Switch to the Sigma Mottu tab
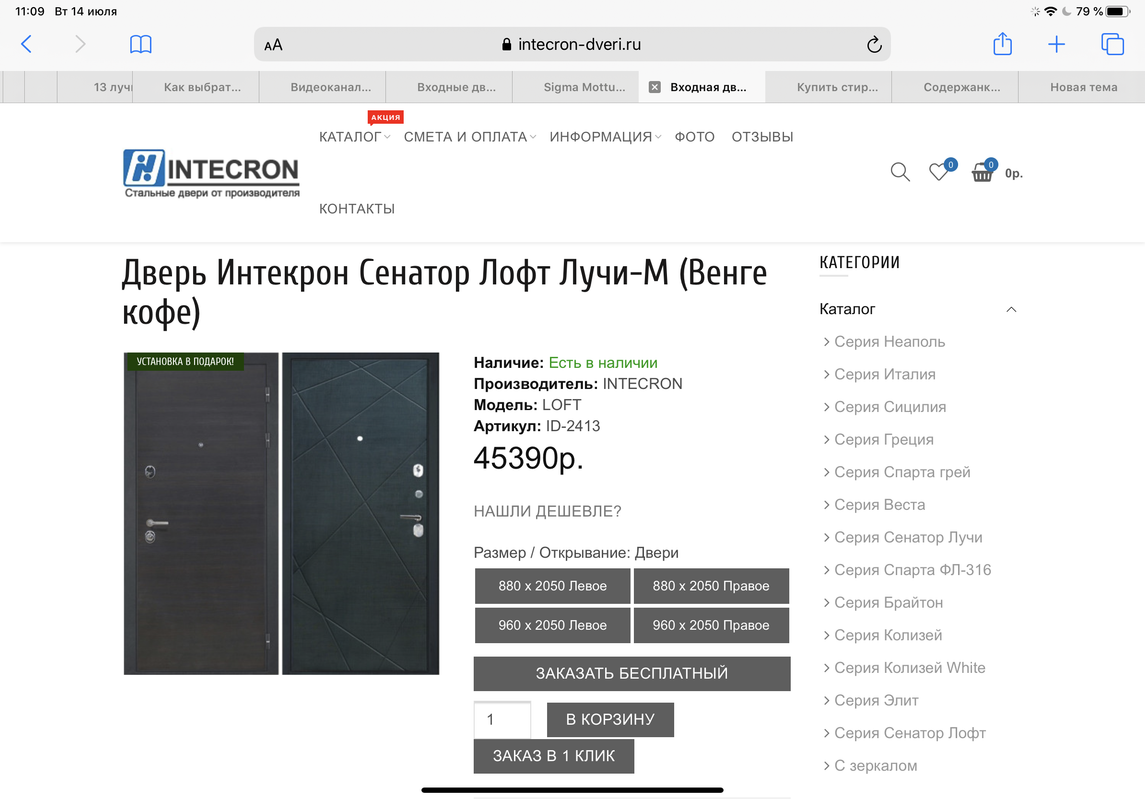Viewport: 1145px width, 800px height. click(x=584, y=87)
